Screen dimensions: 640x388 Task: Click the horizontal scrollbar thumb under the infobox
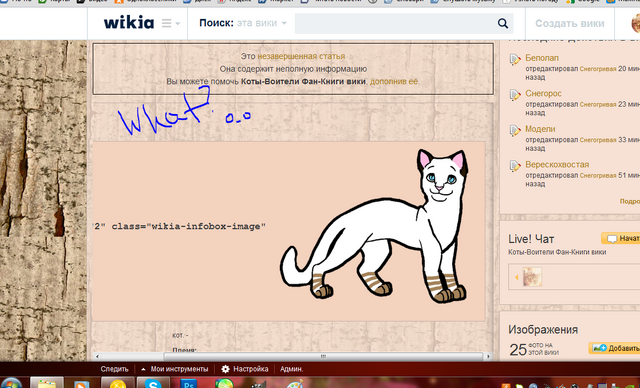[x=323, y=357]
